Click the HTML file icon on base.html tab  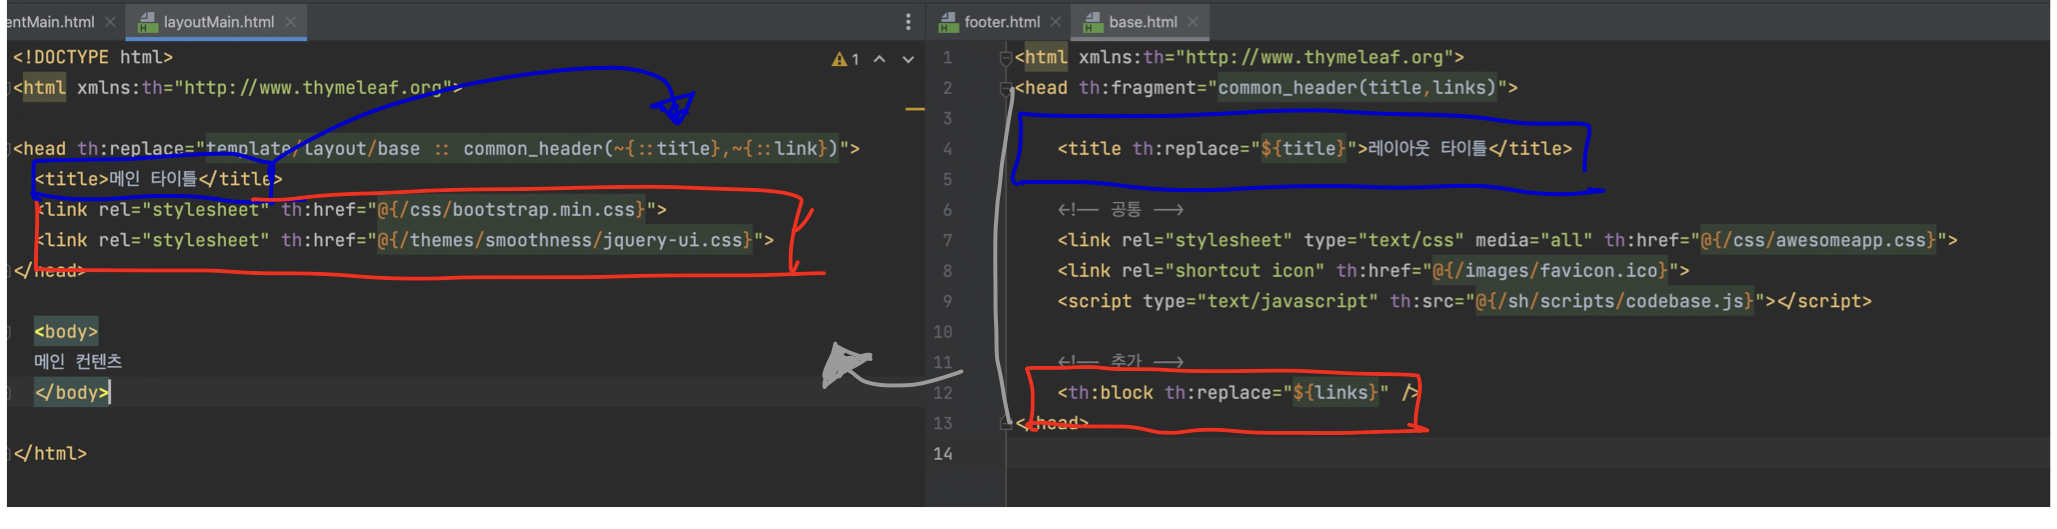[x=1092, y=21]
